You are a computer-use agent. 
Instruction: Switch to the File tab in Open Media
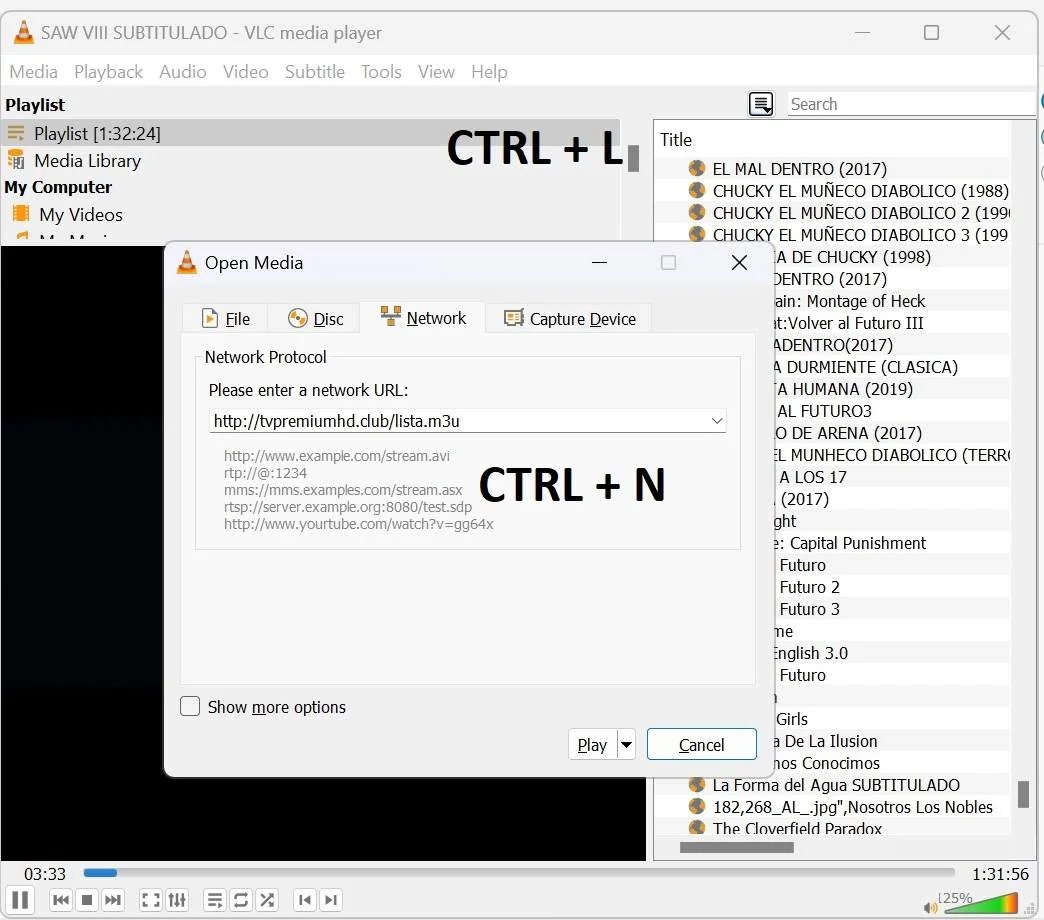[225, 319]
